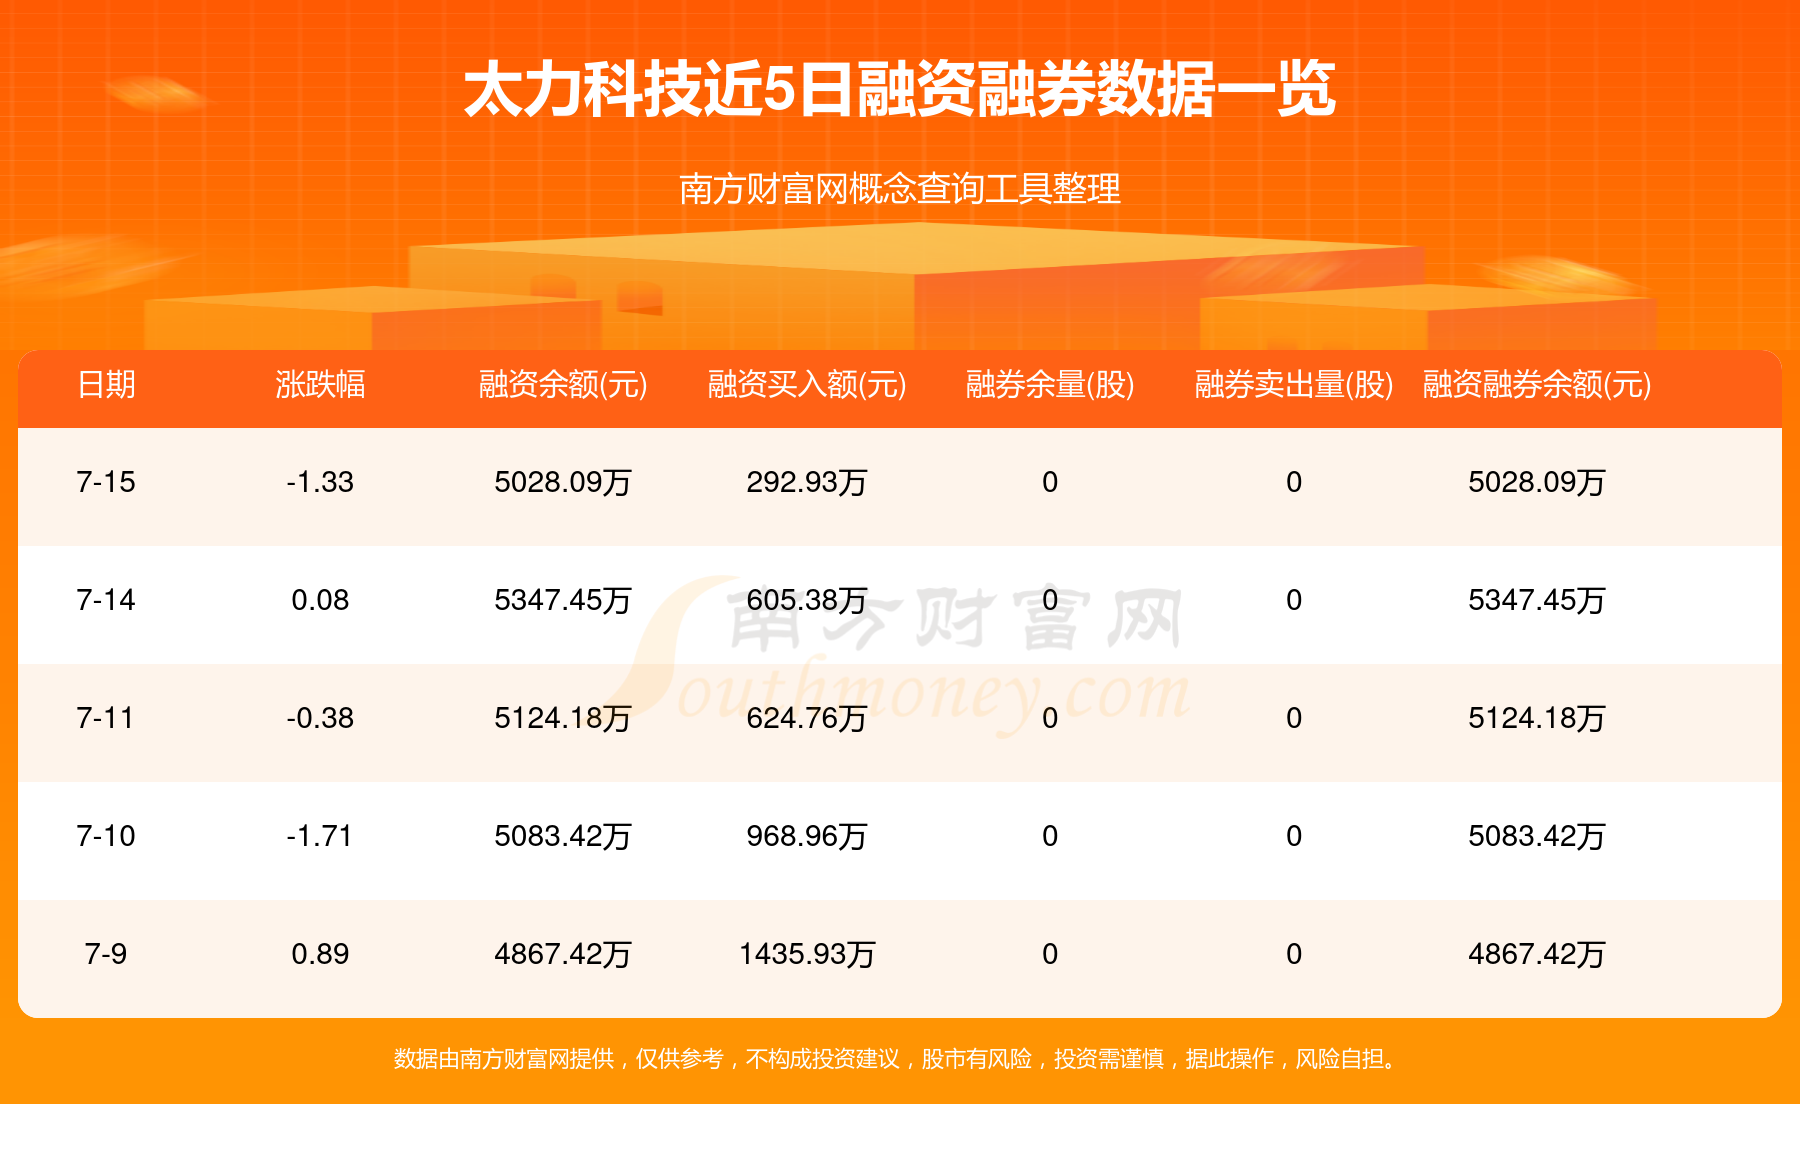
Task: Select the date cell 7-9
Action: (106, 954)
